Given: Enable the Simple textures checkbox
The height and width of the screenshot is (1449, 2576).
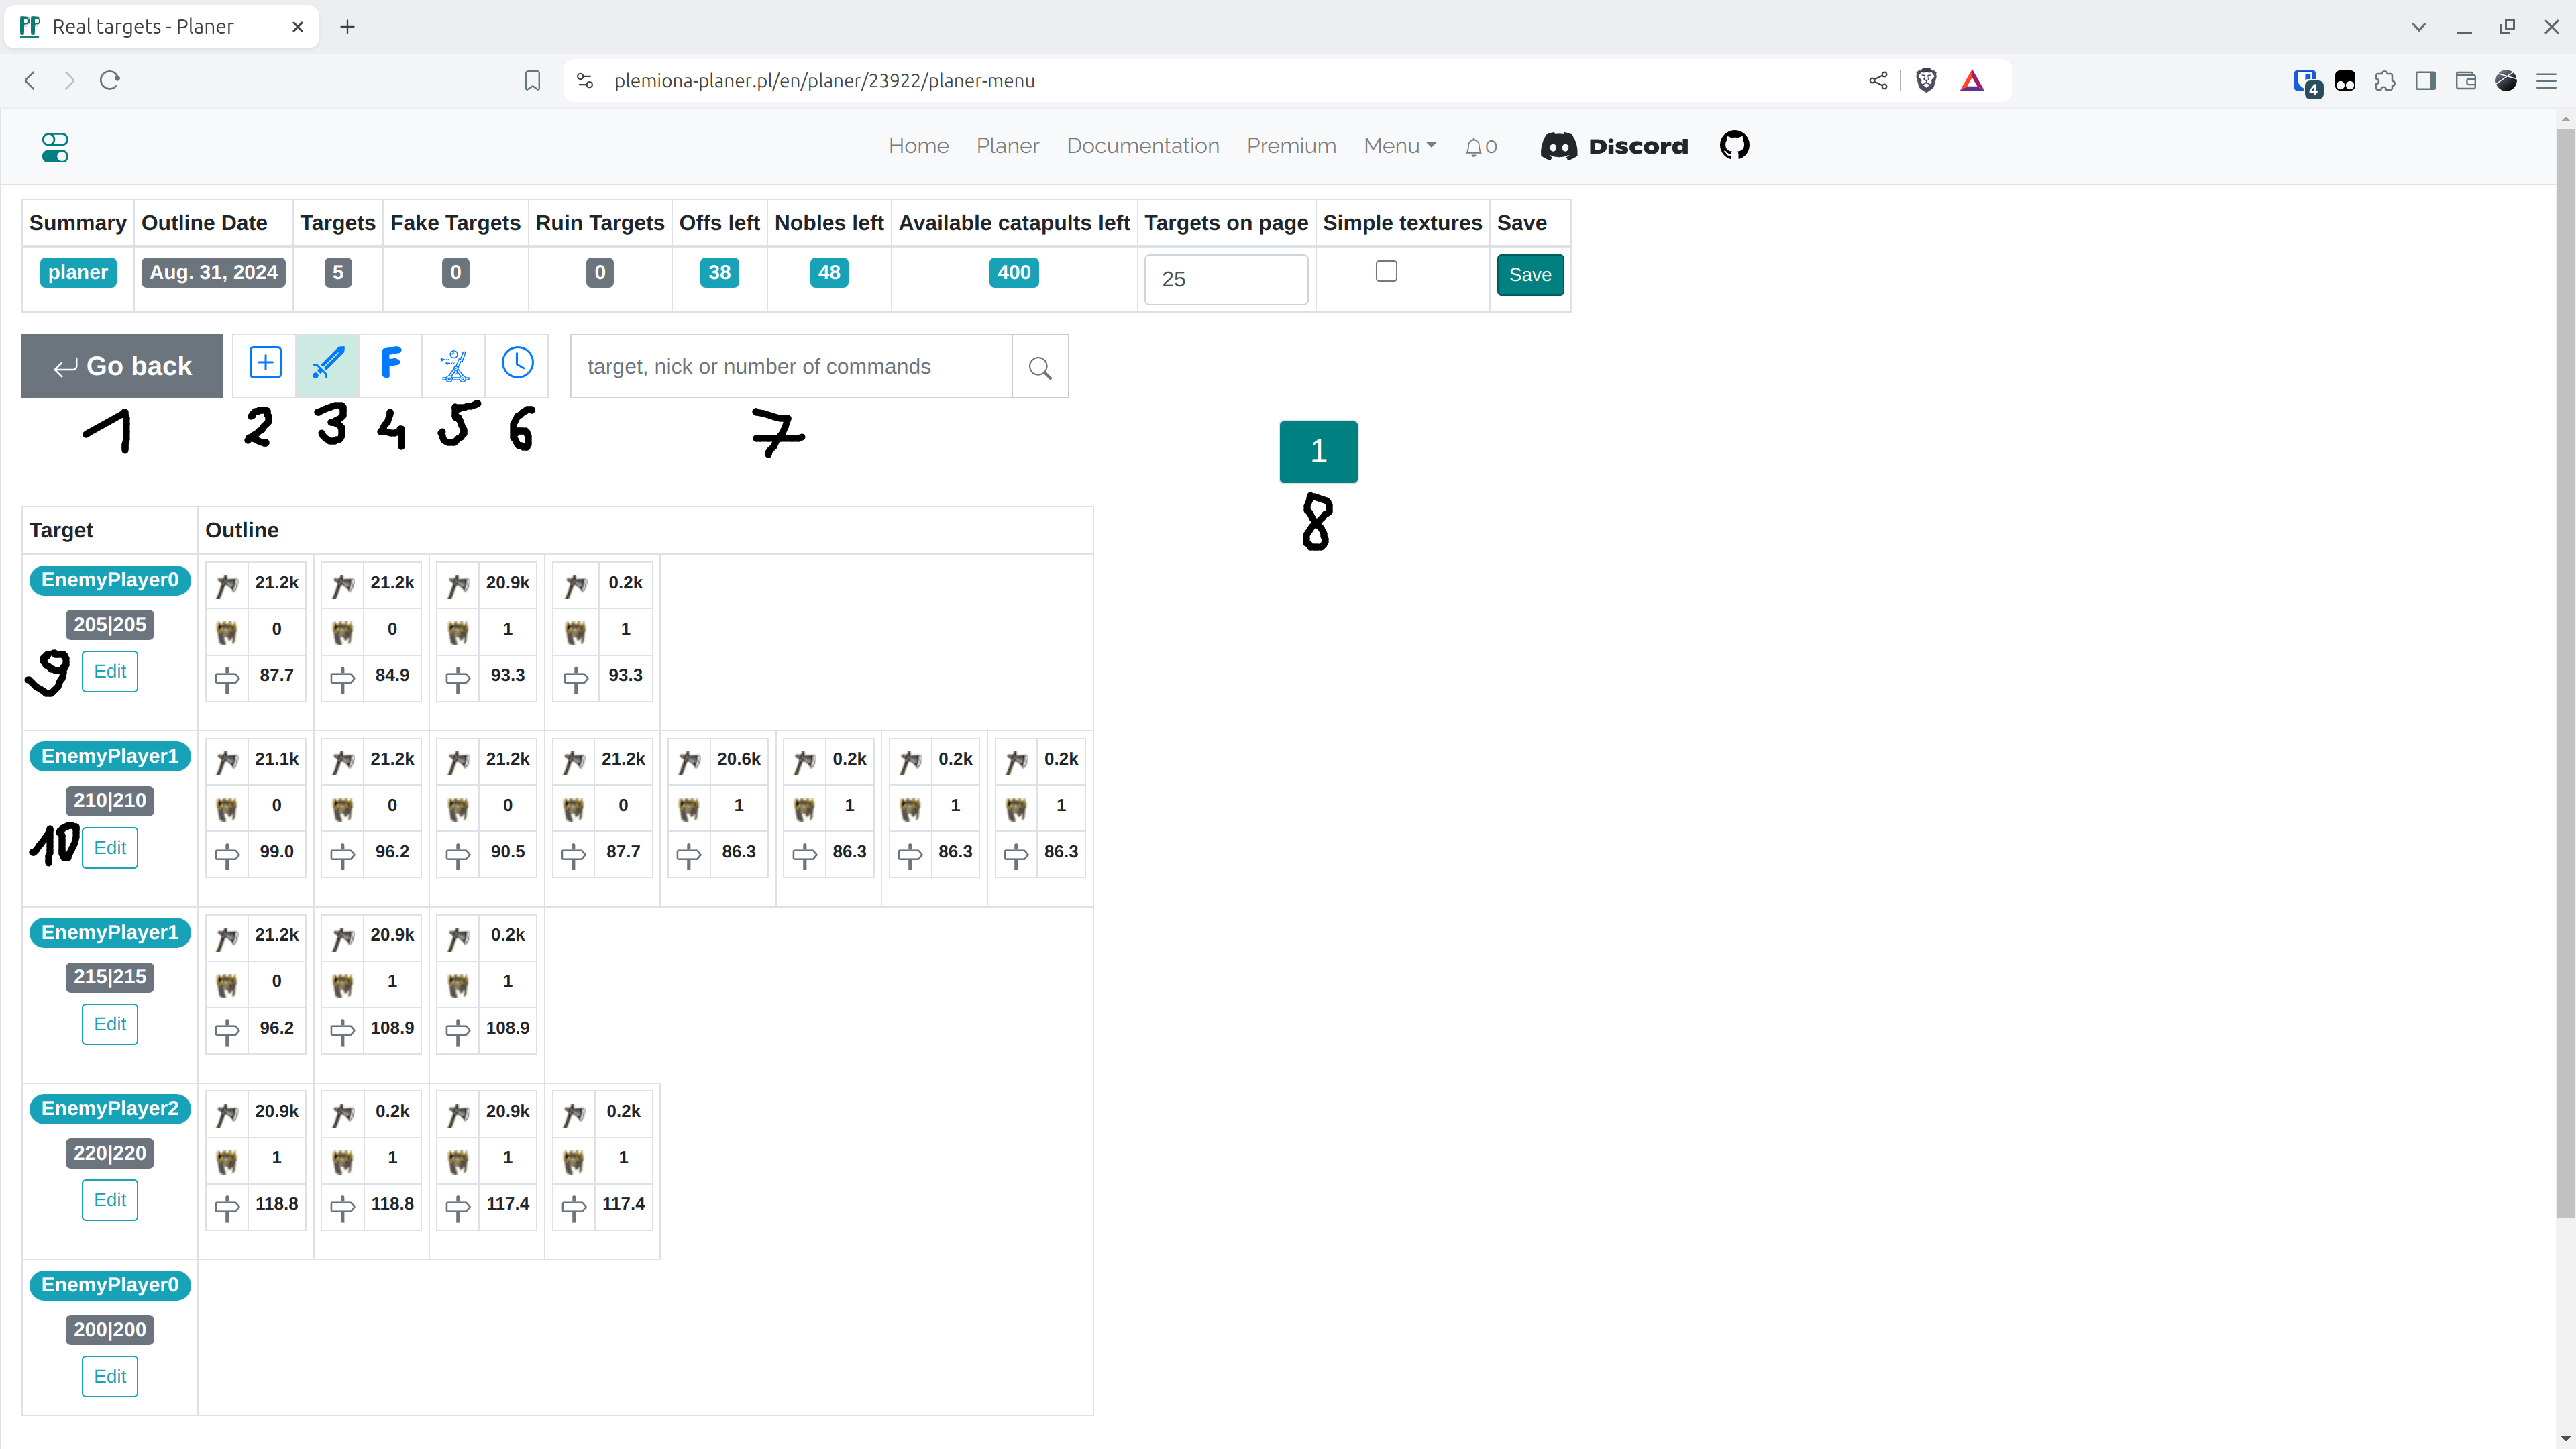Looking at the screenshot, I should (x=1386, y=271).
